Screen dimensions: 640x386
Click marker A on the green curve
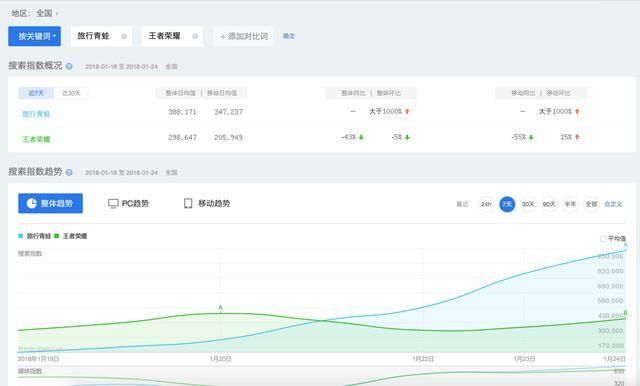point(220,308)
